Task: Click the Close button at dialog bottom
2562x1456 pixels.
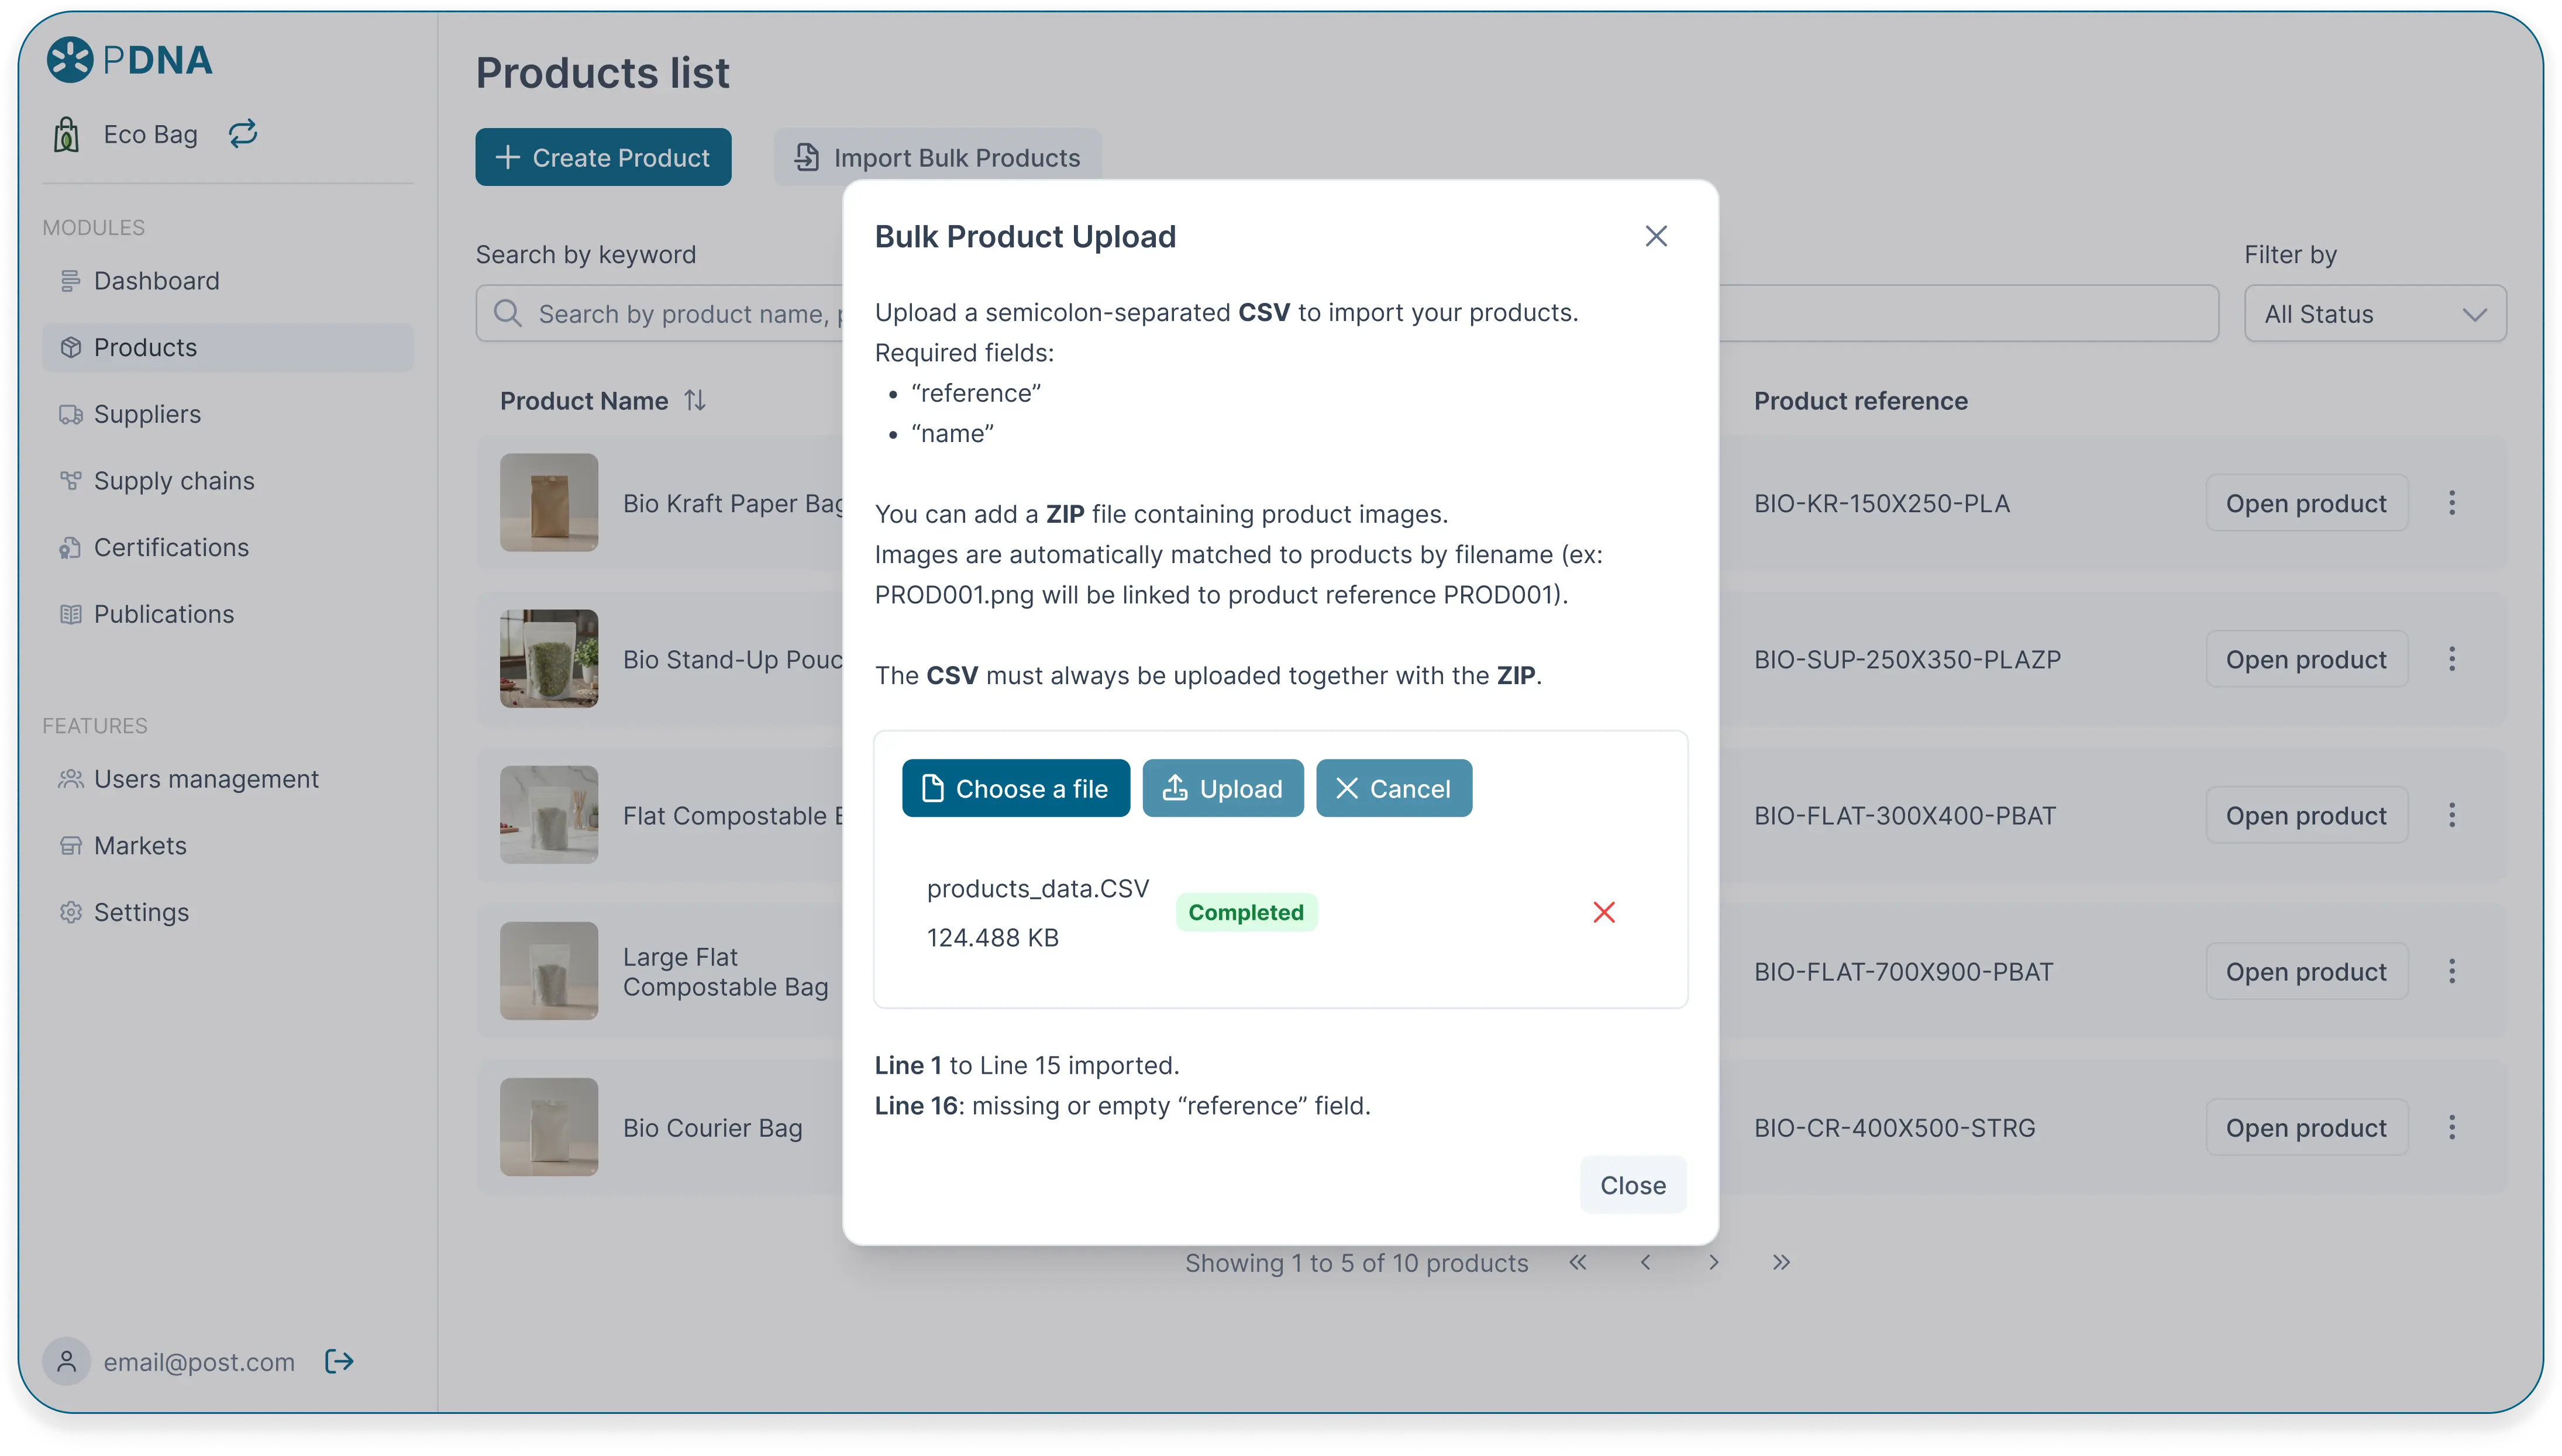Action: point(1632,1185)
